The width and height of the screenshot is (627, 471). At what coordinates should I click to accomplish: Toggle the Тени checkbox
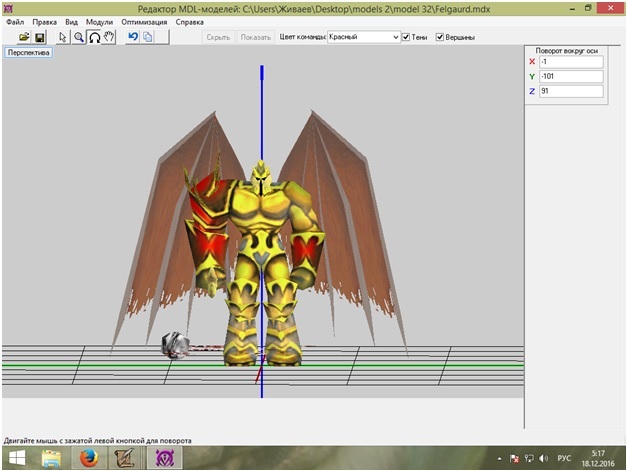(406, 37)
